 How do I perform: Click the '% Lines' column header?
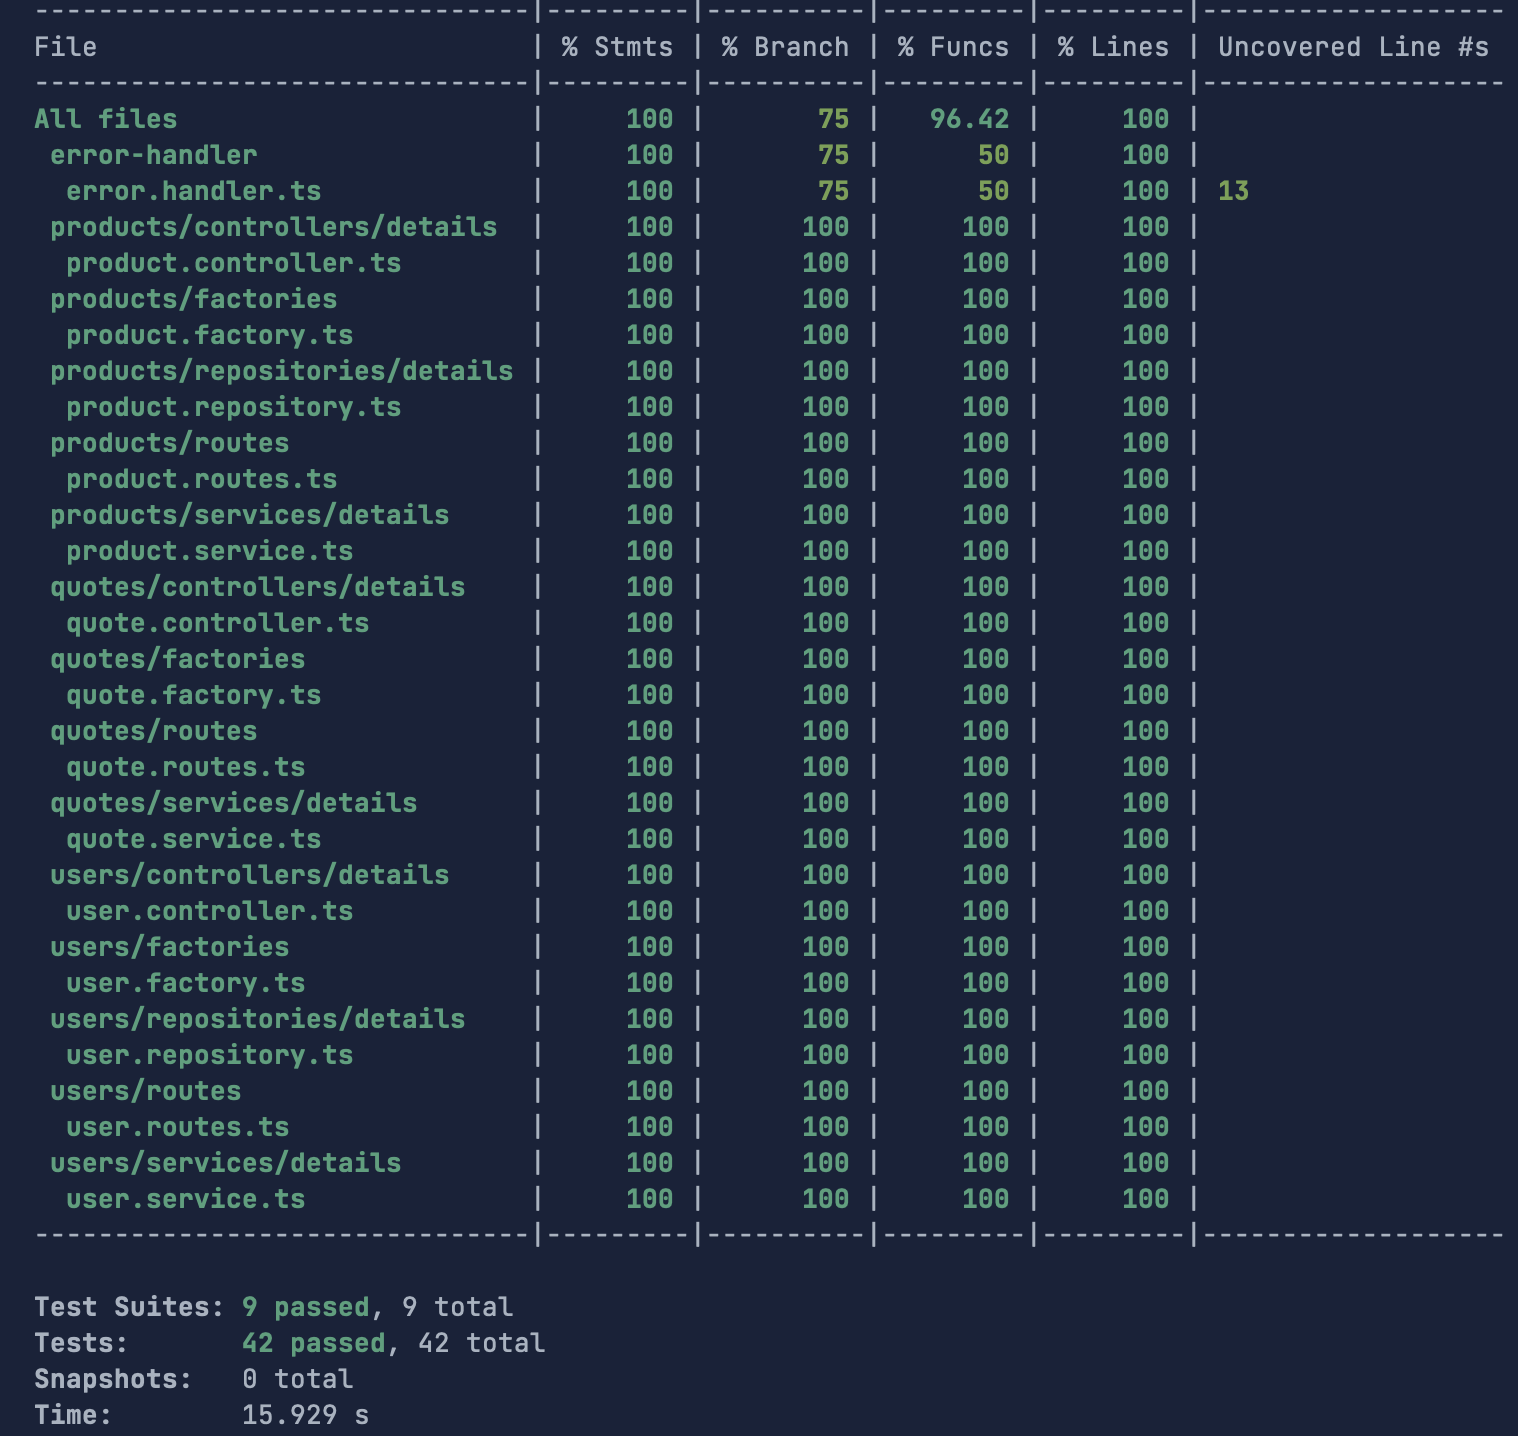[x=1113, y=47]
